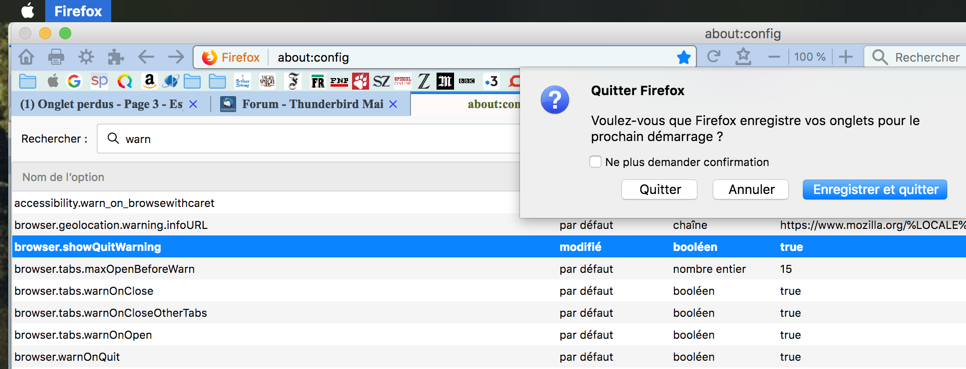Click the https://www.mozilla.org value cell

872,225
